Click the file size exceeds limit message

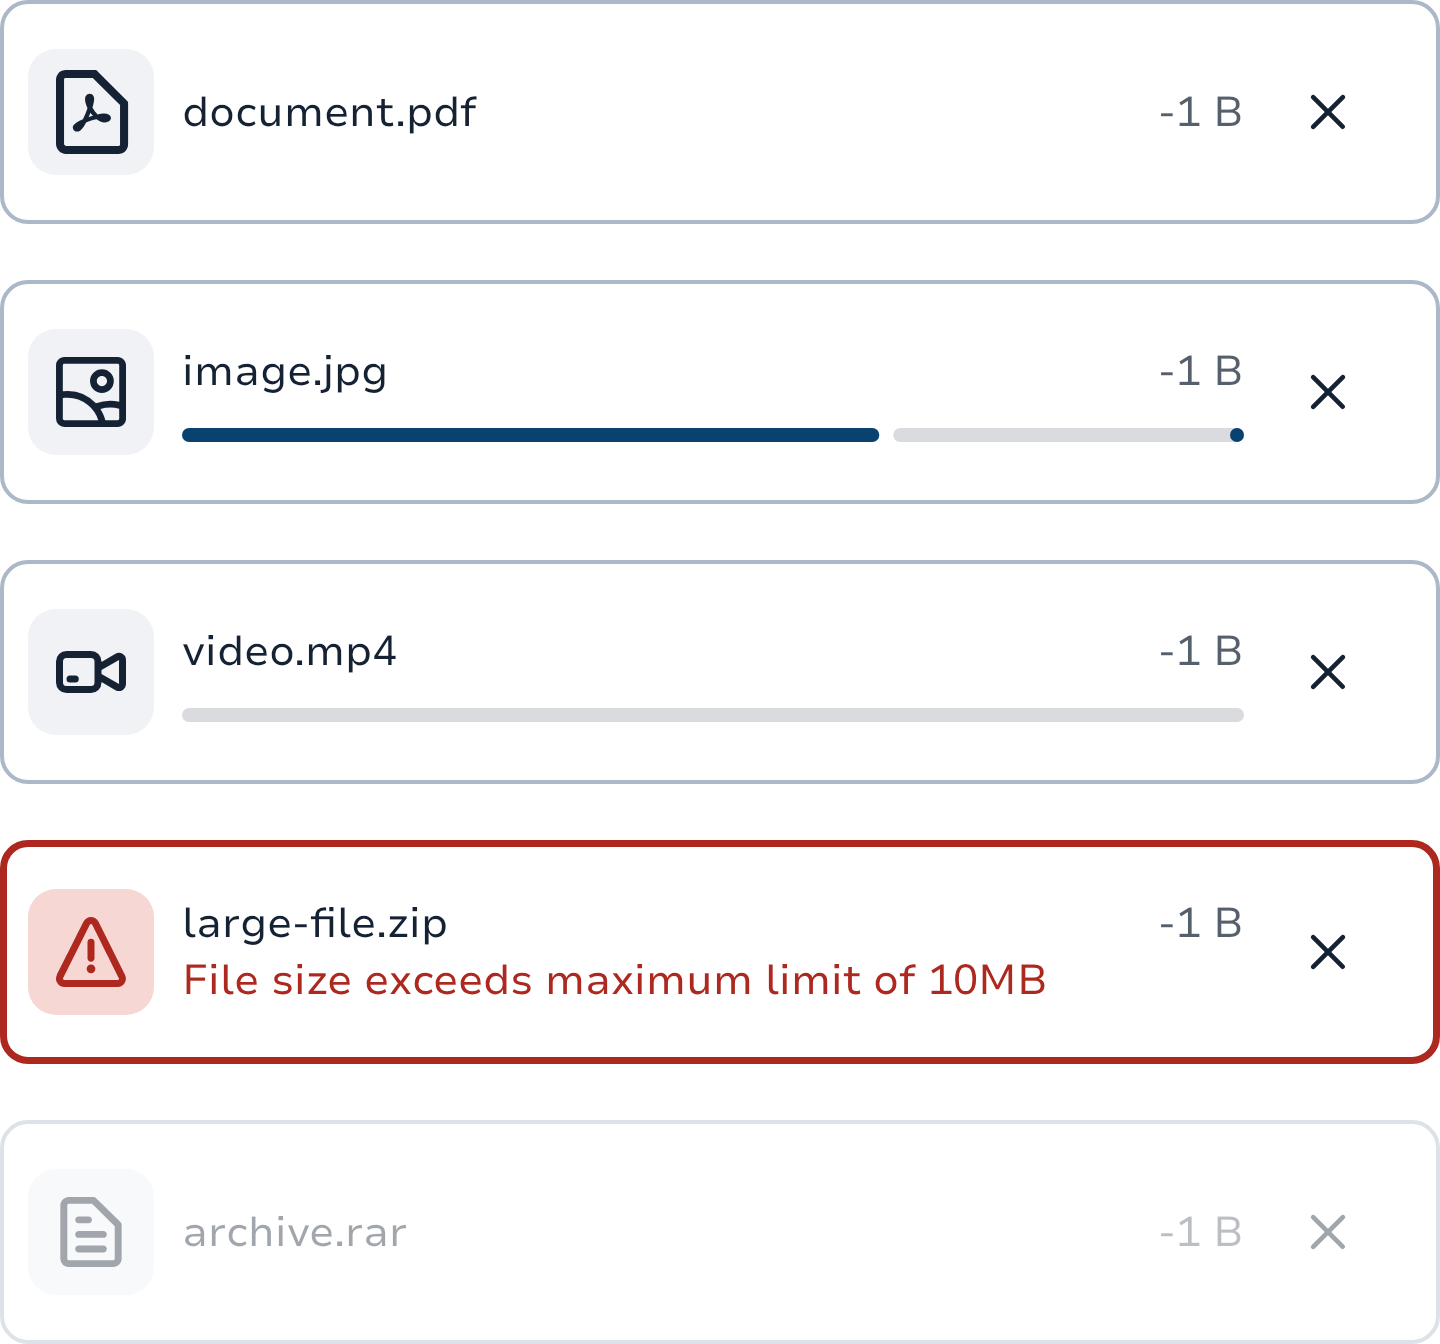pyautogui.click(x=614, y=981)
